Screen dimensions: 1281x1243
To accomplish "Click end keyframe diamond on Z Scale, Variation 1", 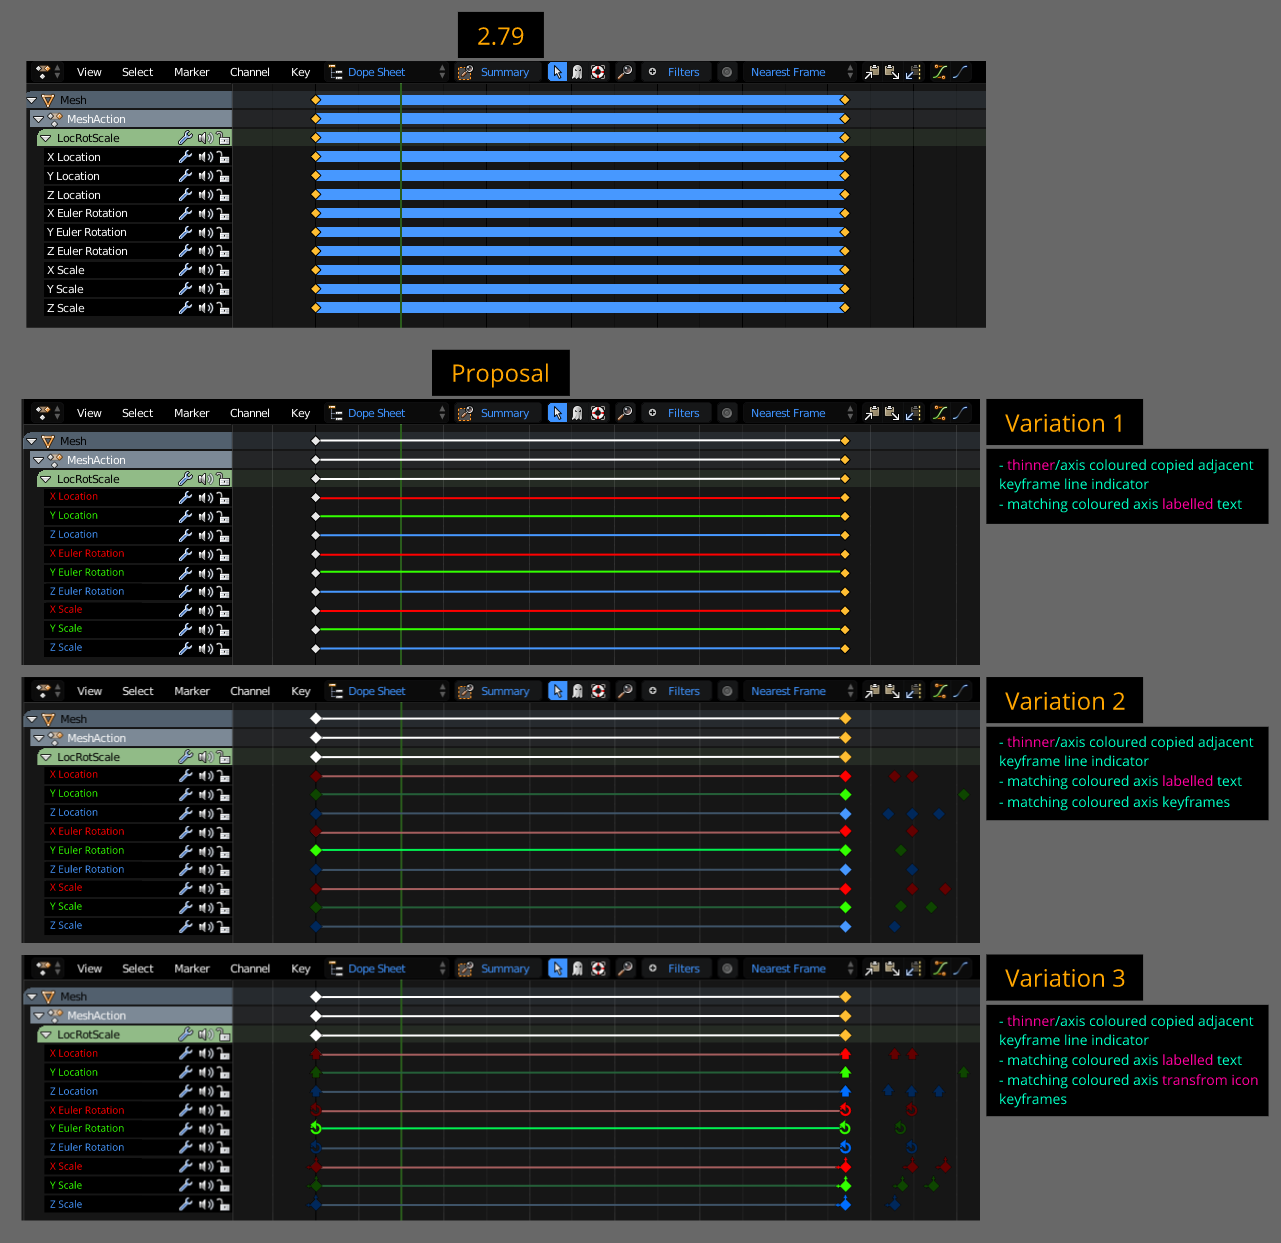I will pyautogui.click(x=845, y=649).
